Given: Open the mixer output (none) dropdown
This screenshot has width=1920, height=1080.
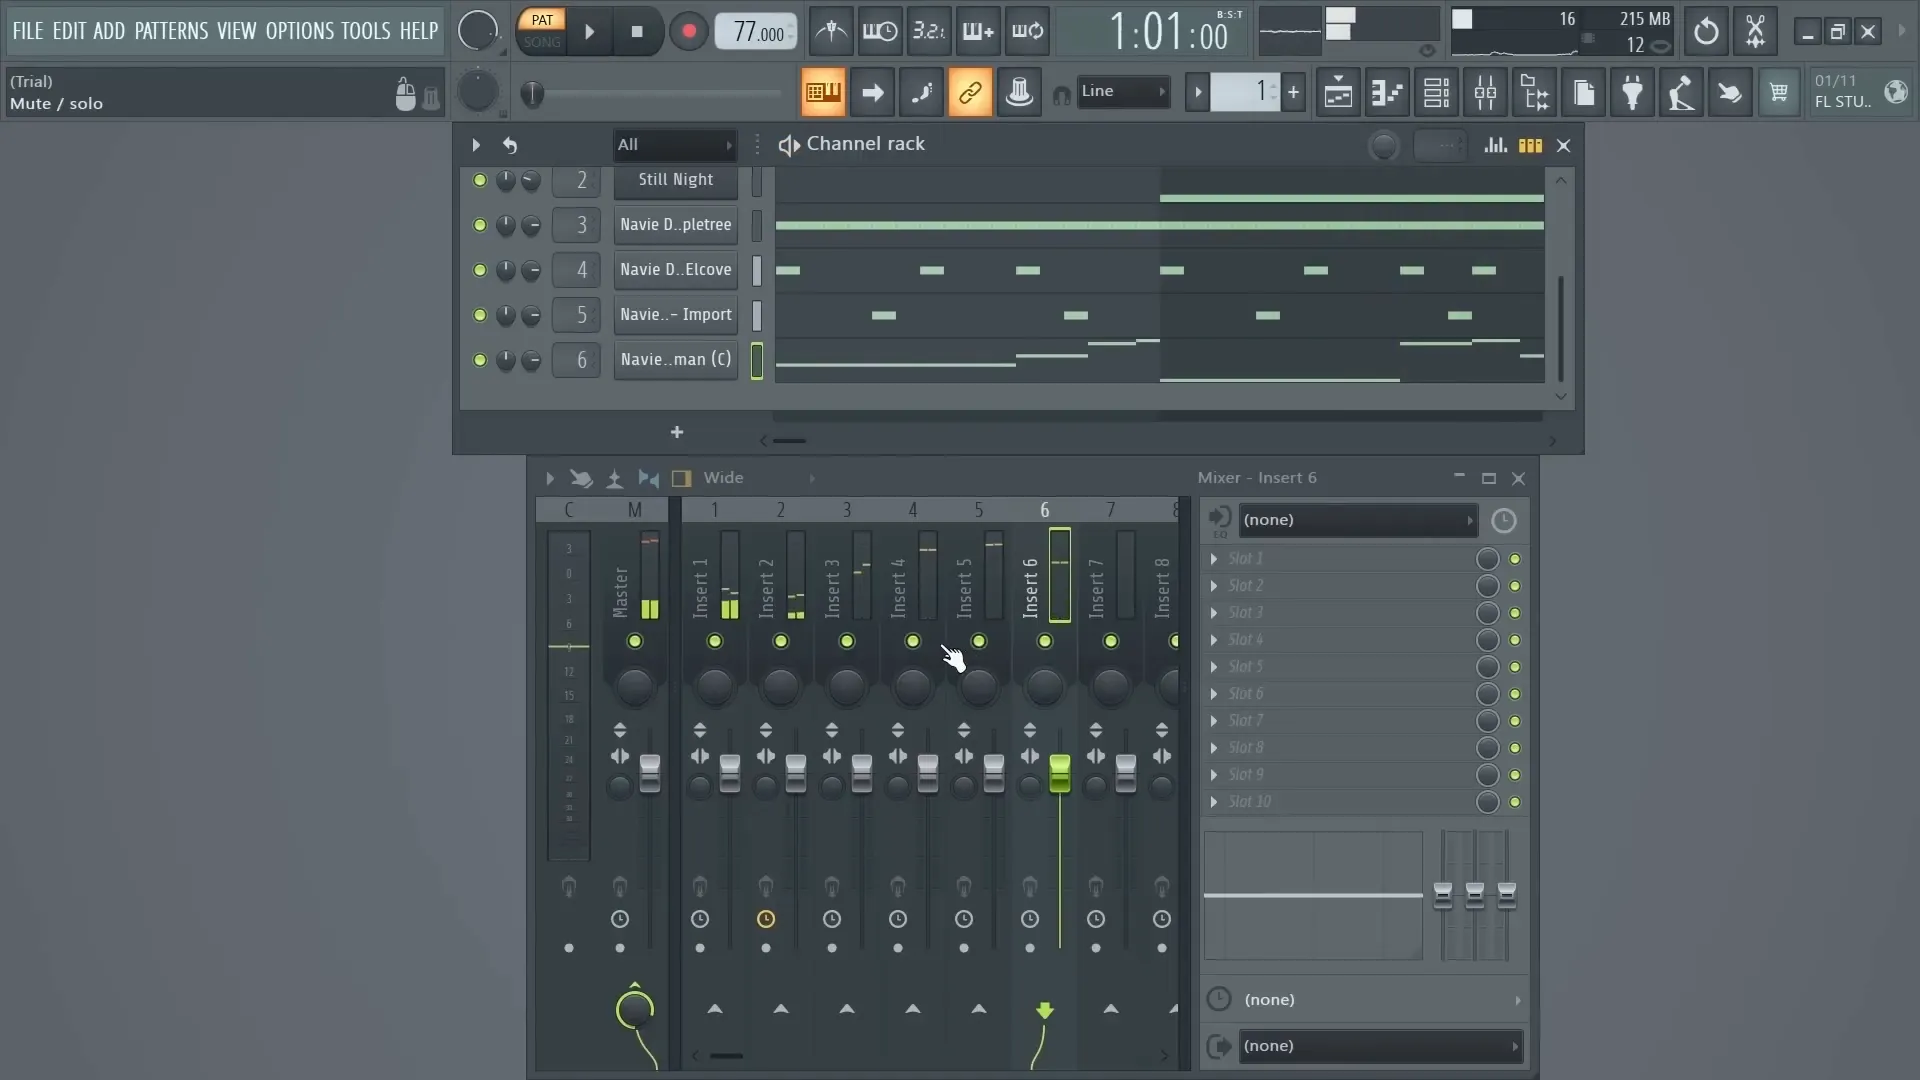Looking at the screenshot, I should (1380, 1046).
